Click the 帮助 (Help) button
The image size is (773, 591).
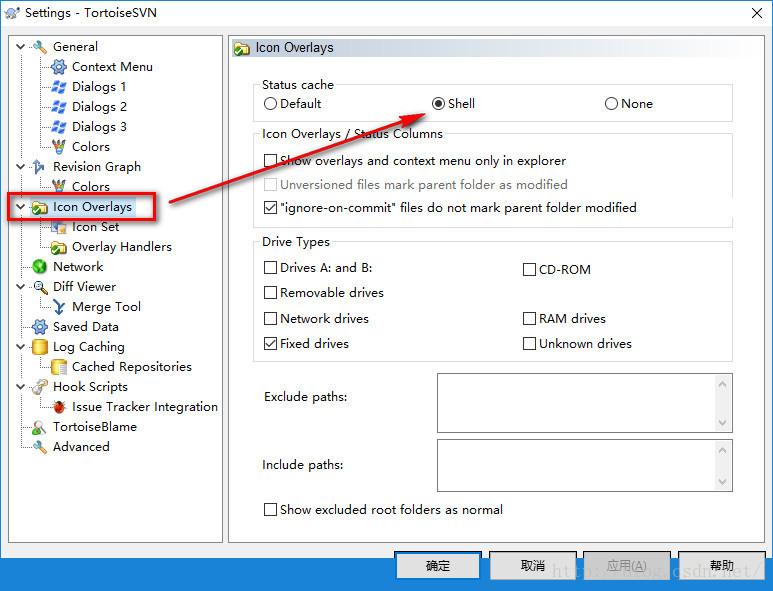(x=722, y=565)
